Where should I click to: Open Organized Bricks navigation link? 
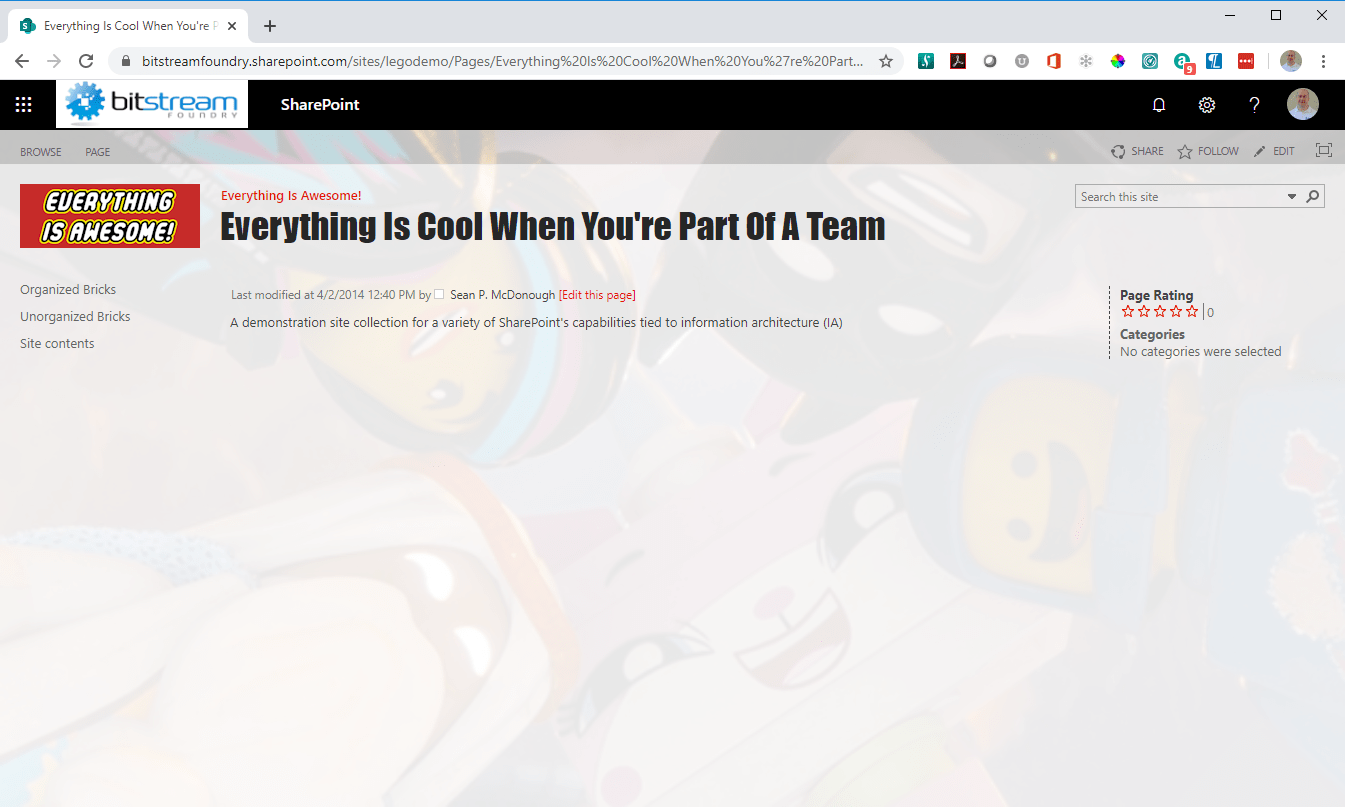click(x=68, y=289)
